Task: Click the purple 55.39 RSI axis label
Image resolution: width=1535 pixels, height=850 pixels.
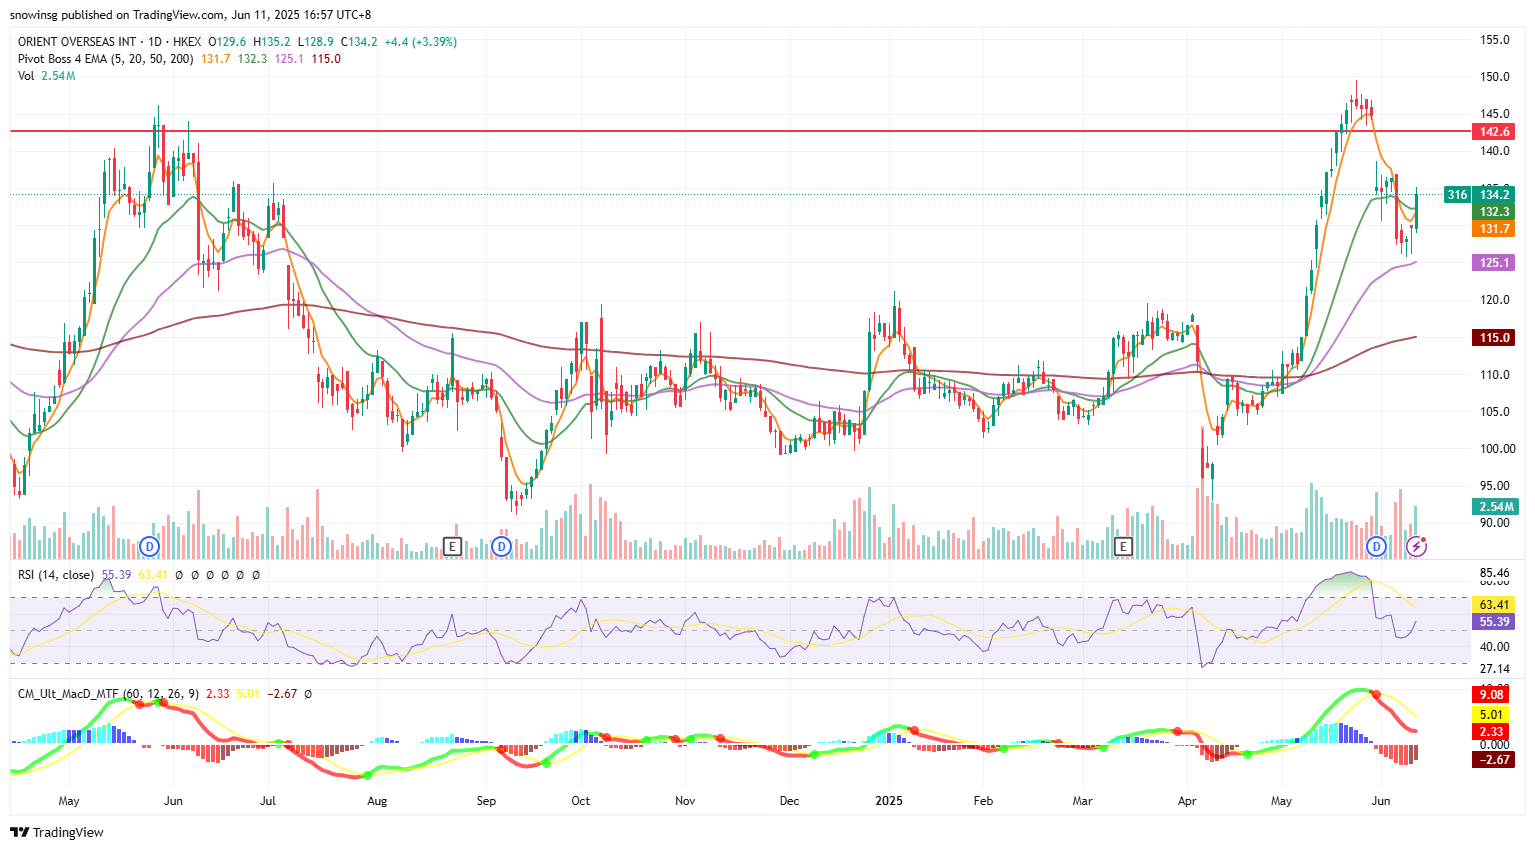Action: [1494, 622]
